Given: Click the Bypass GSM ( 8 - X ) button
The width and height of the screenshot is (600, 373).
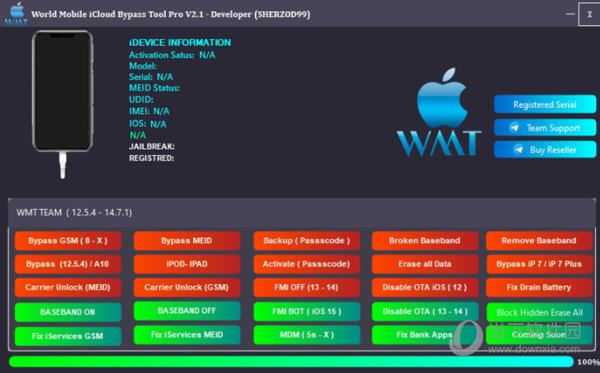Looking at the screenshot, I should point(68,241).
